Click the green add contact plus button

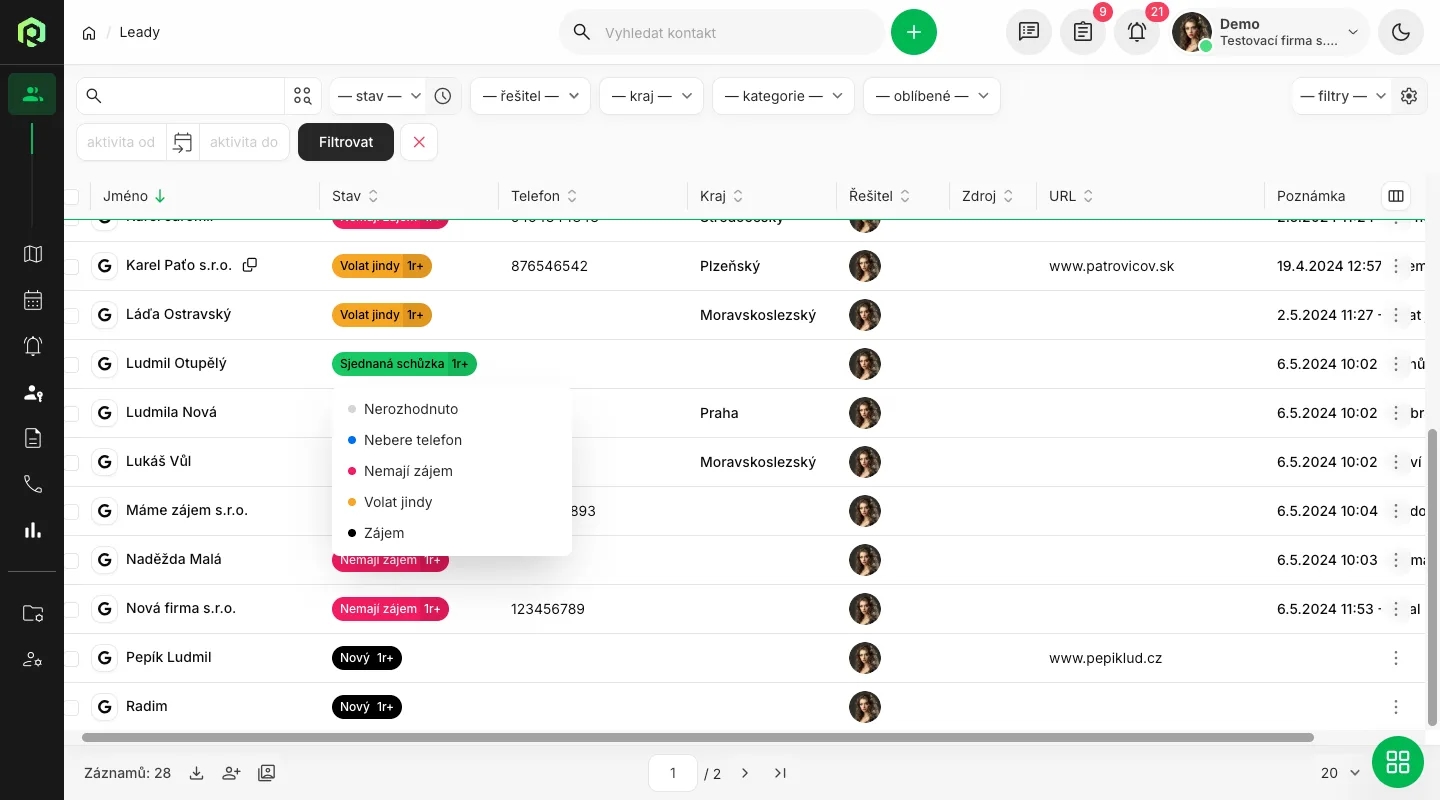(x=913, y=32)
